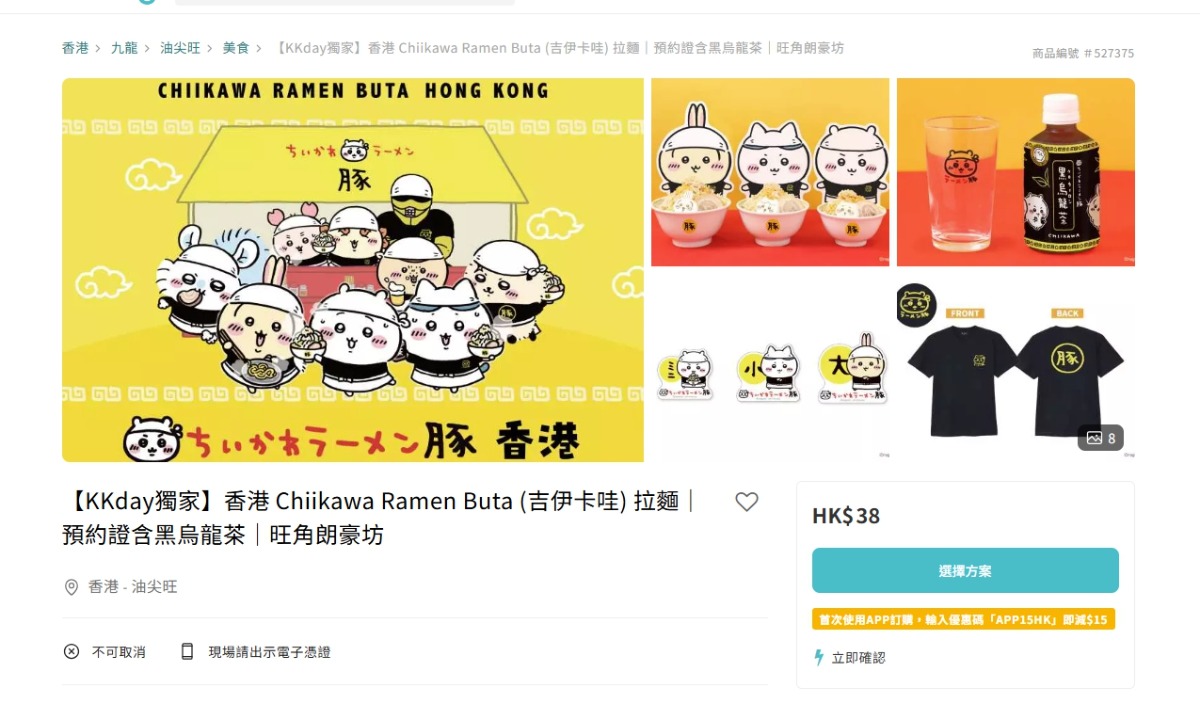This screenshot has width=1200, height=701.
Task: Click the 不可取消 cancel-policy icon
Action: 71,652
